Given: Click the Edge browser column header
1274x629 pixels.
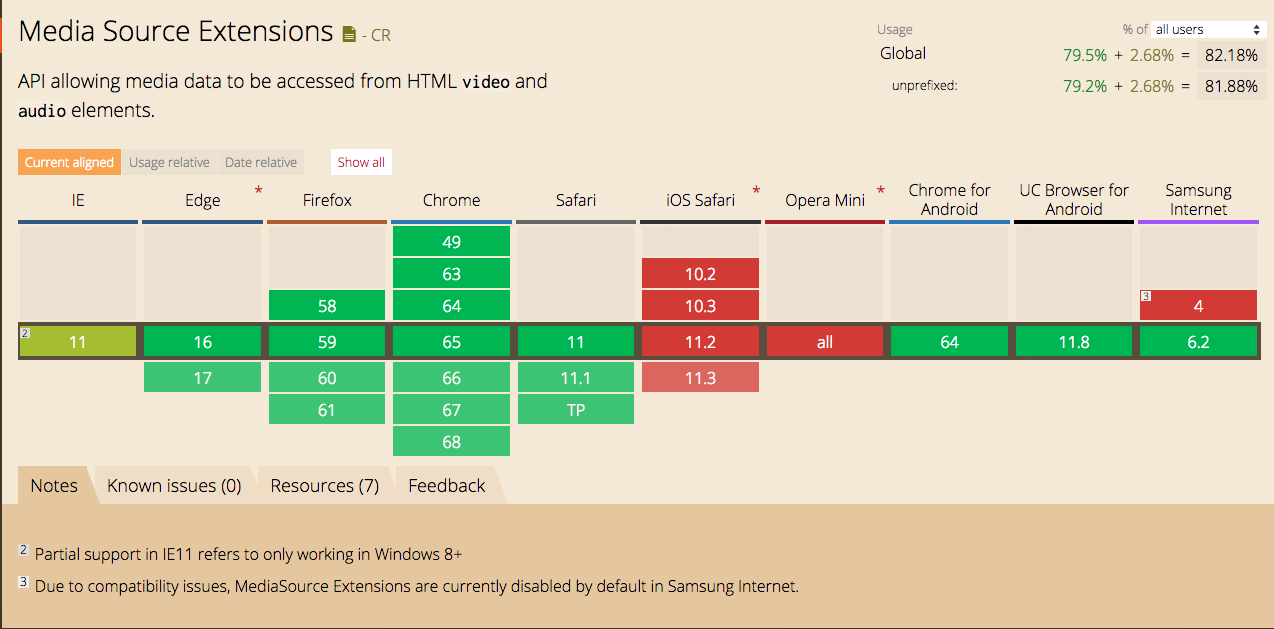Looking at the screenshot, I should [x=202, y=200].
